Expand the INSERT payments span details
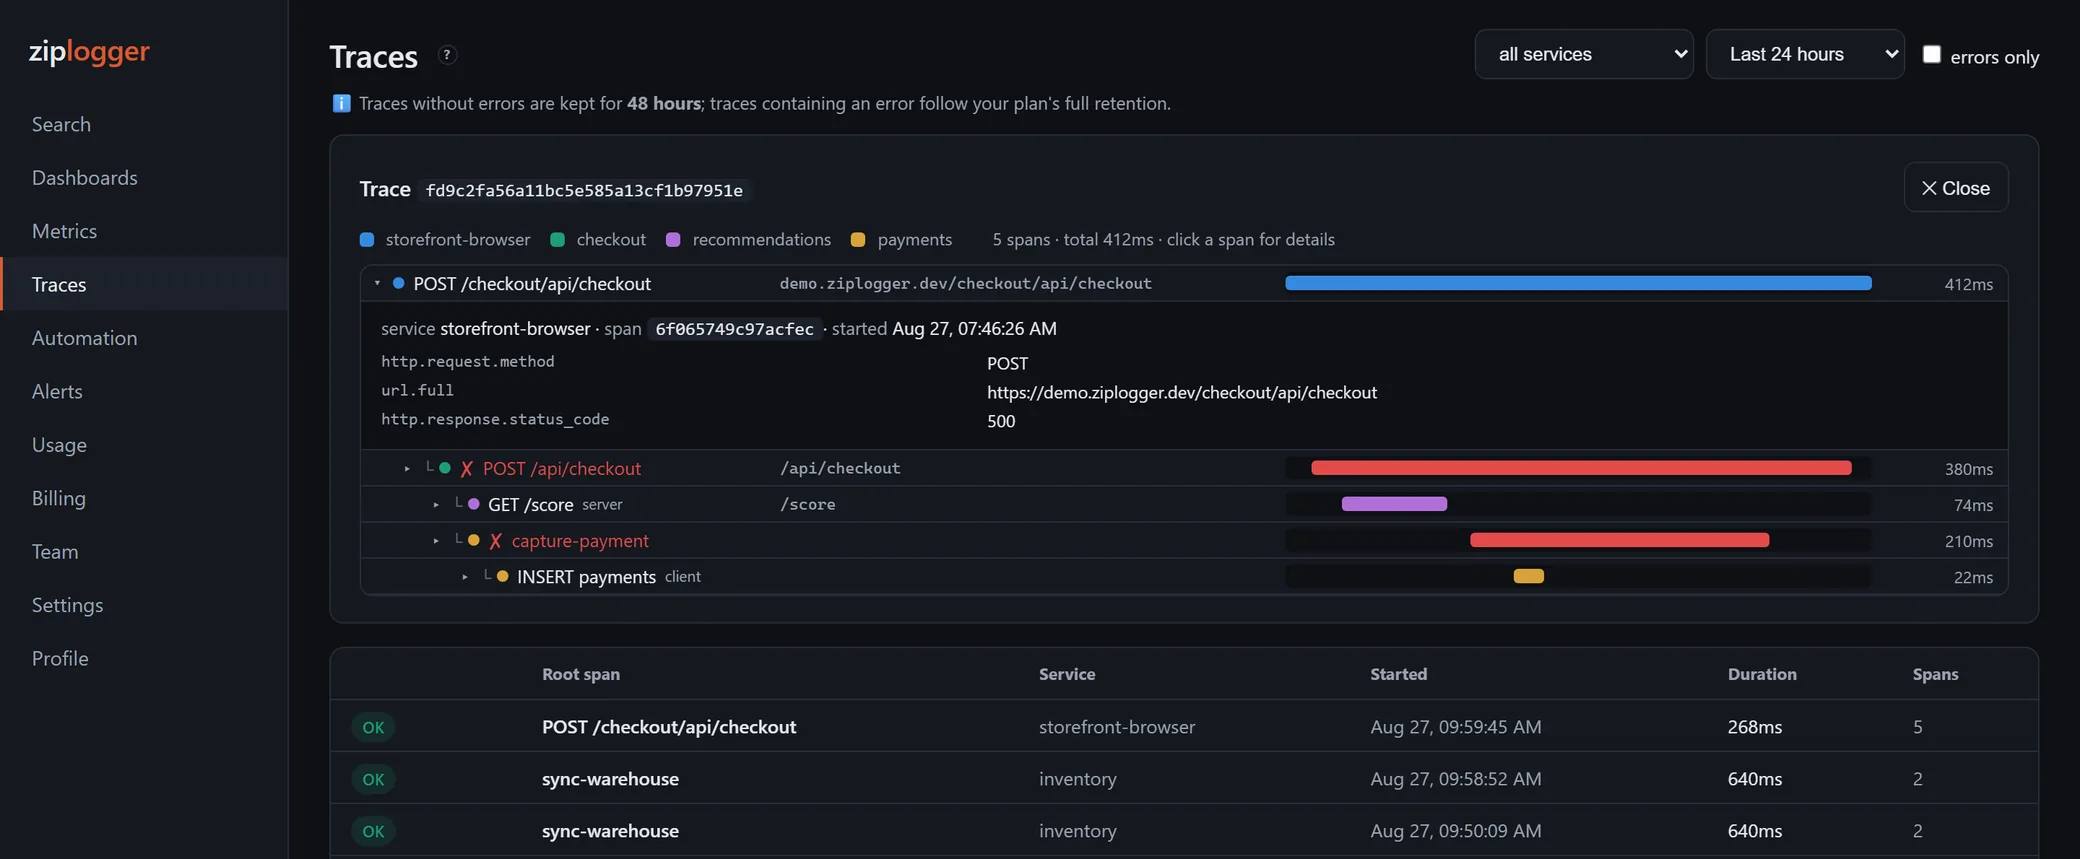Viewport: 2080px width, 859px height. [465, 576]
